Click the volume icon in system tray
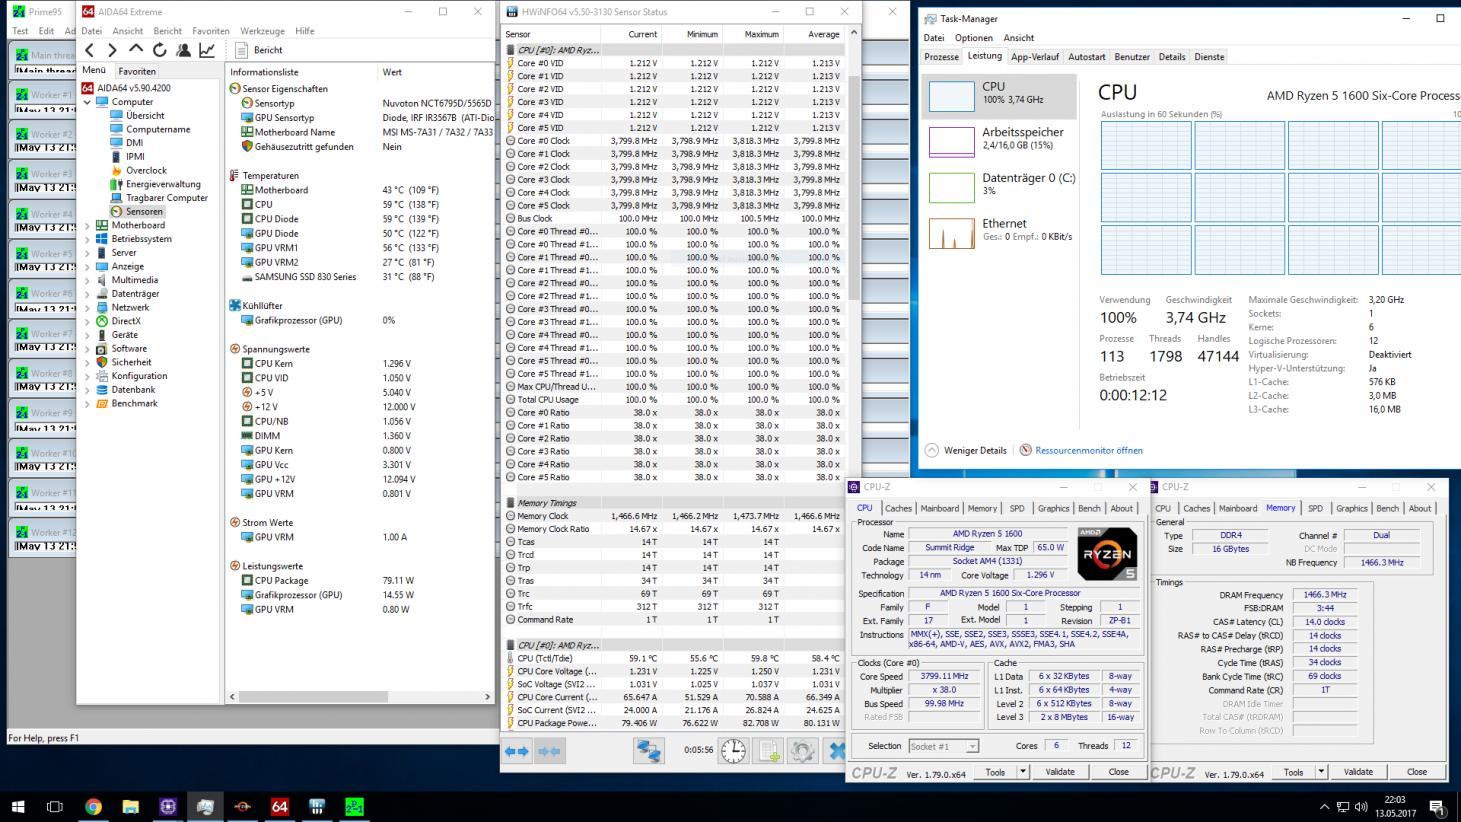 [1361, 807]
